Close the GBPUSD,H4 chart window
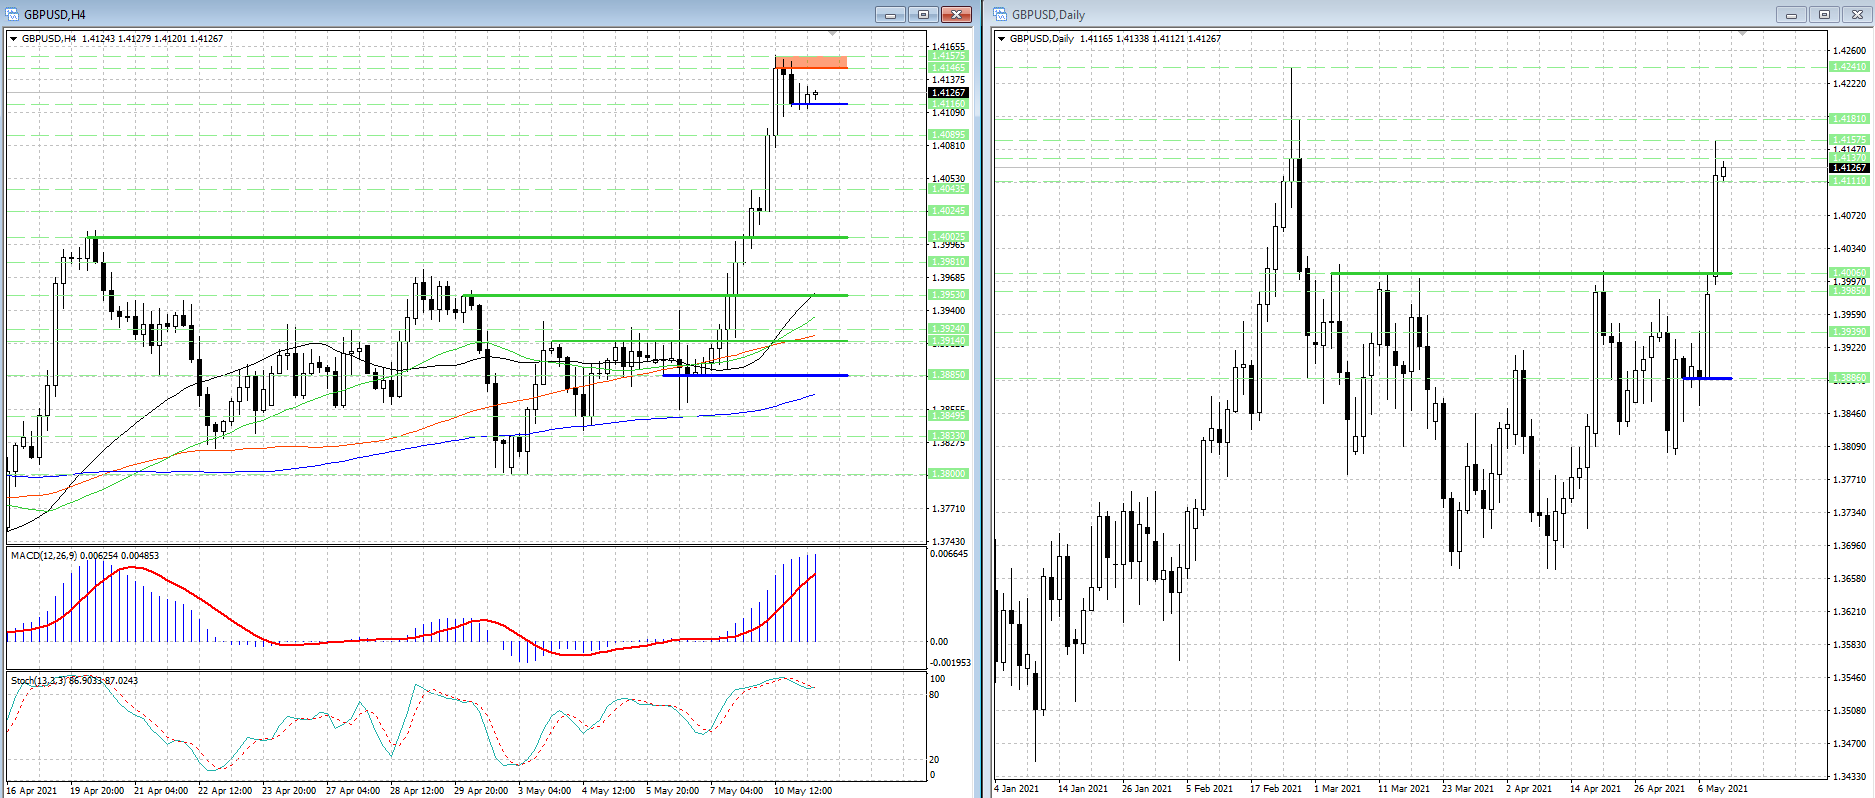The image size is (1875, 798). [x=956, y=14]
